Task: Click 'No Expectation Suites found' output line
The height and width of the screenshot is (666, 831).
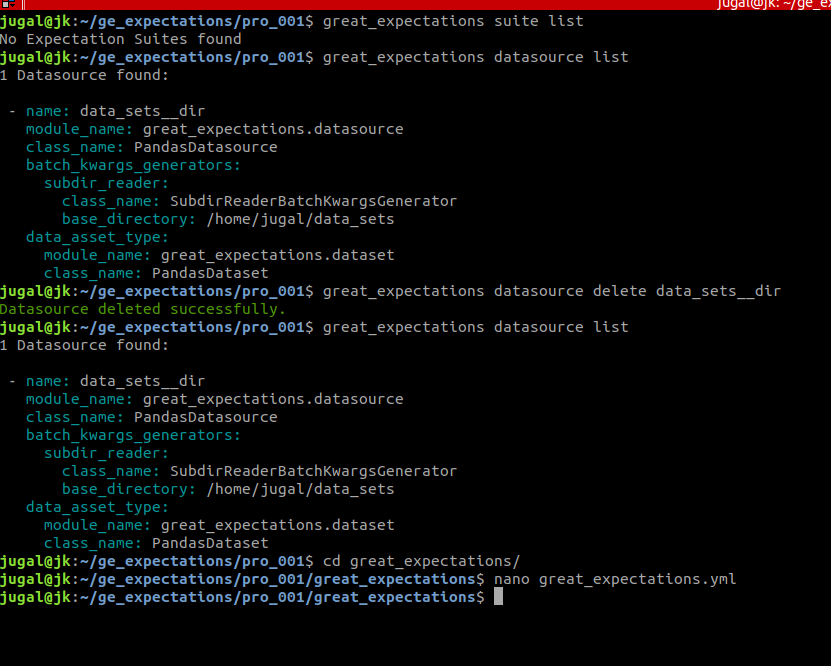Action: point(121,39)
